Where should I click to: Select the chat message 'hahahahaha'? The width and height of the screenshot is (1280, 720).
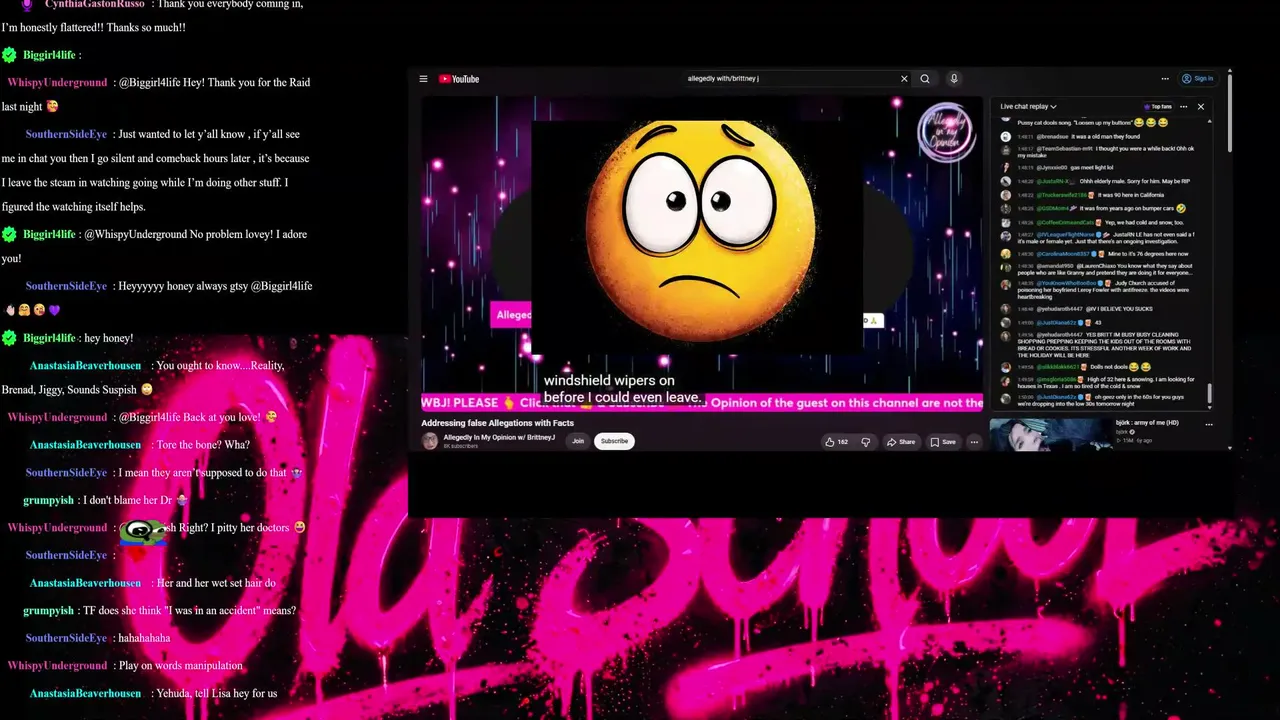[144, 638]
